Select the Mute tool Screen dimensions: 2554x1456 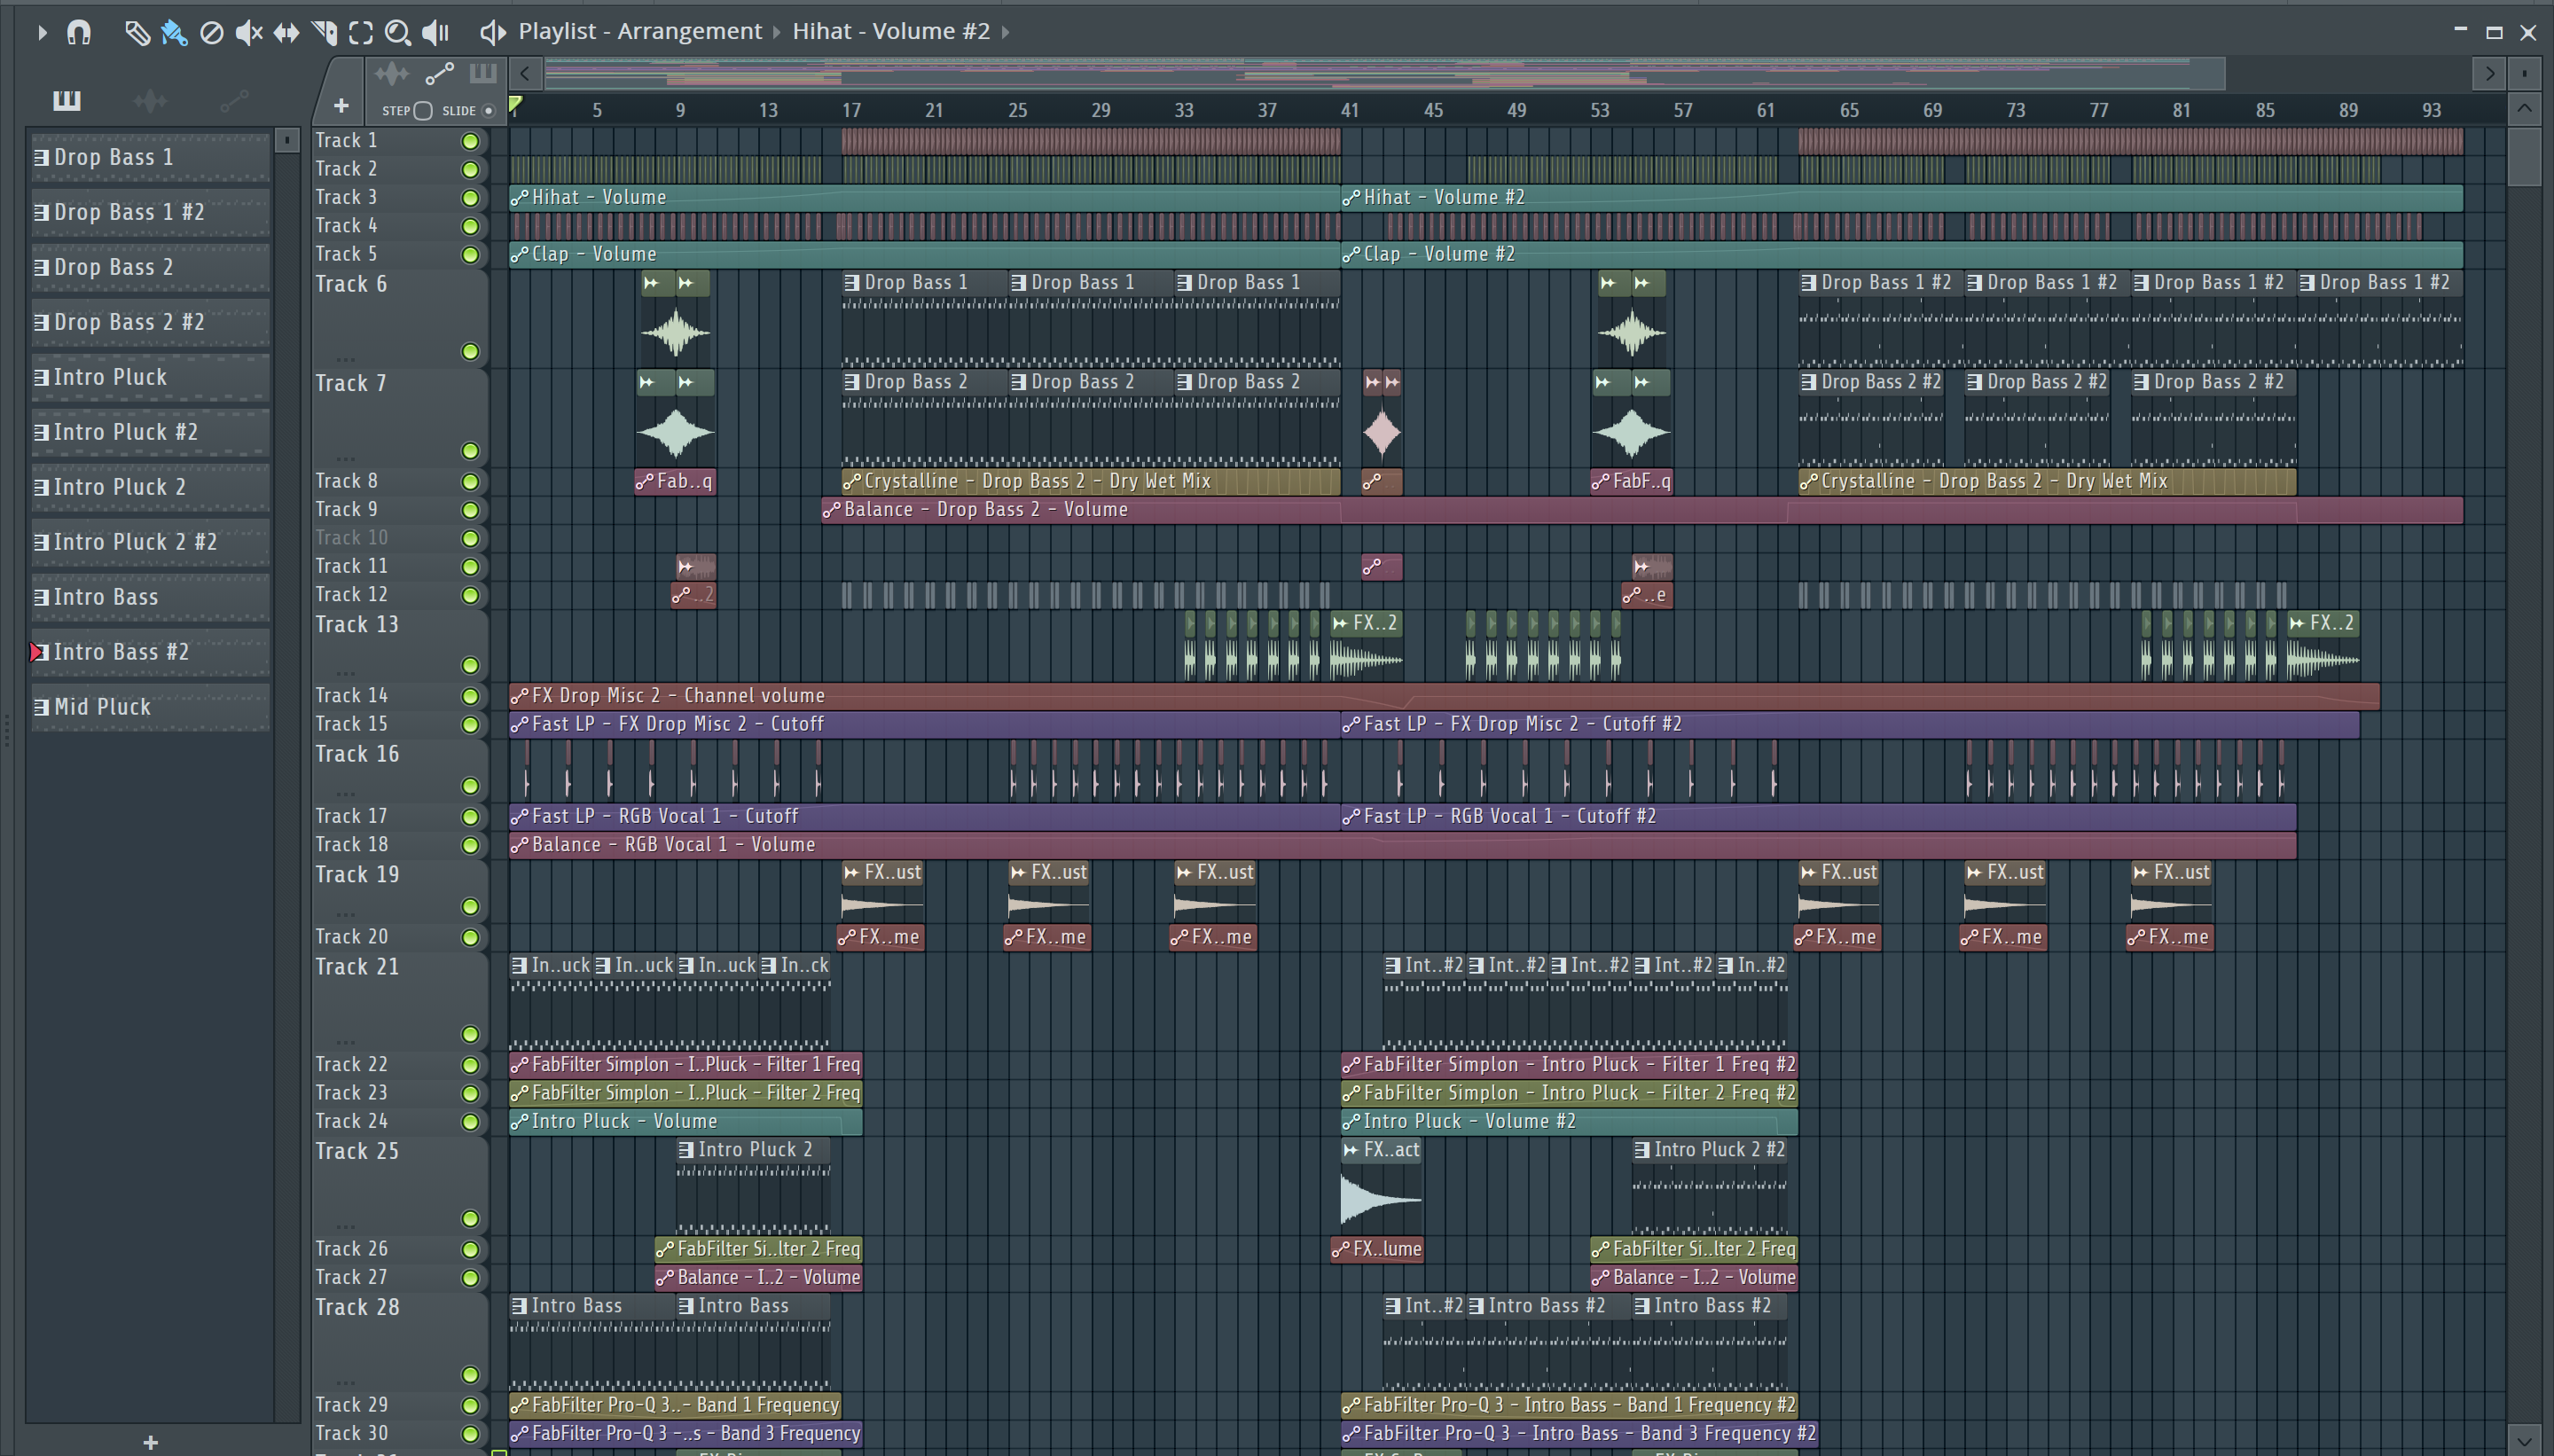click(248, 32)
